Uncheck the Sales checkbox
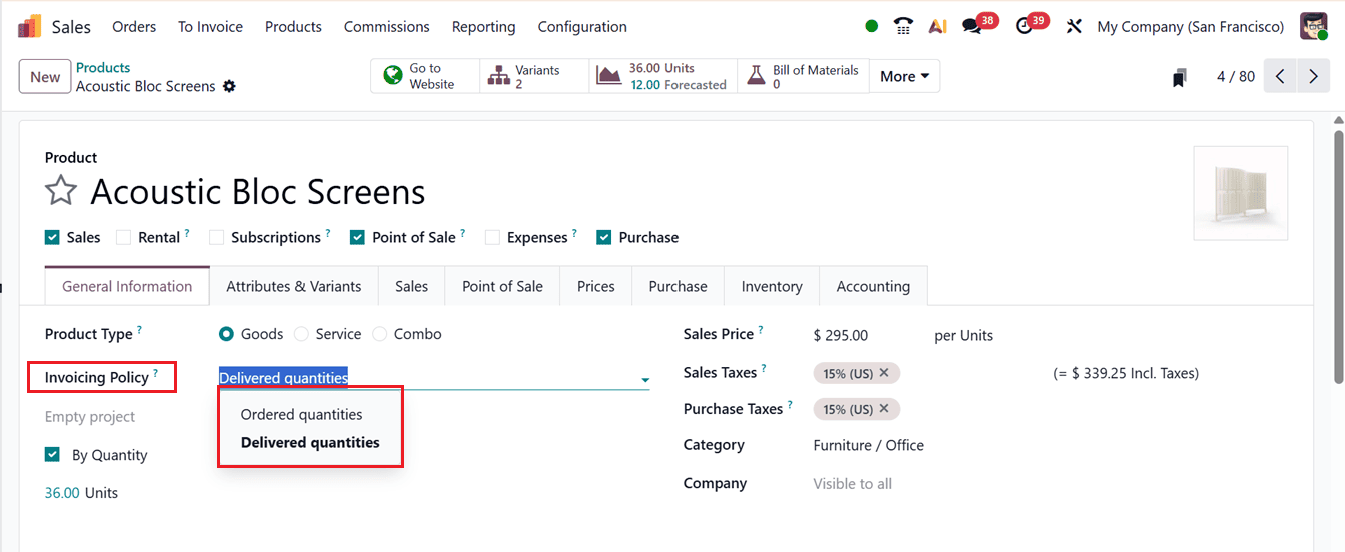Viewport: 1345px width, 552px height. pos(52,237)
